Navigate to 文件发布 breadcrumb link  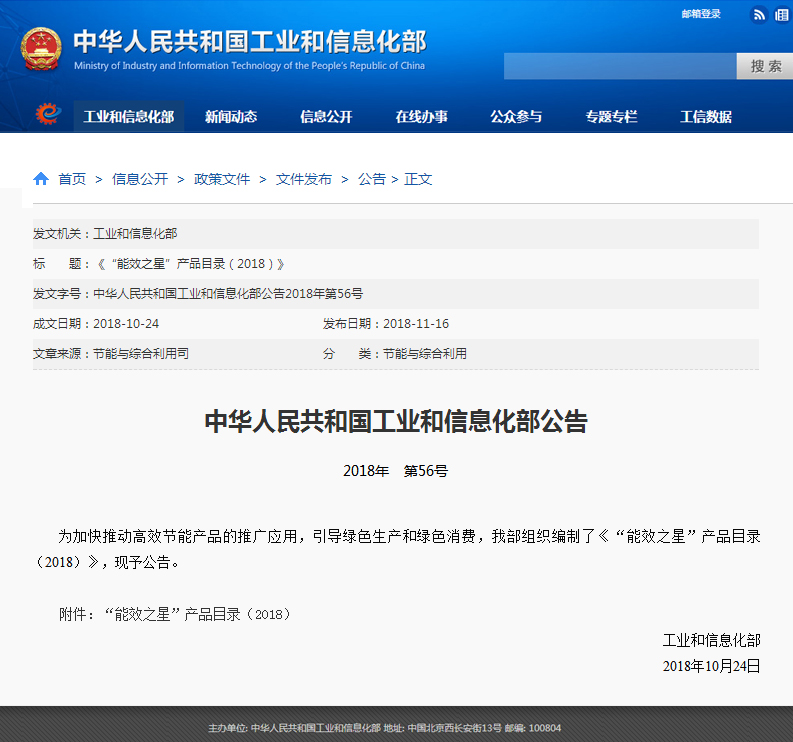[304, 179]
